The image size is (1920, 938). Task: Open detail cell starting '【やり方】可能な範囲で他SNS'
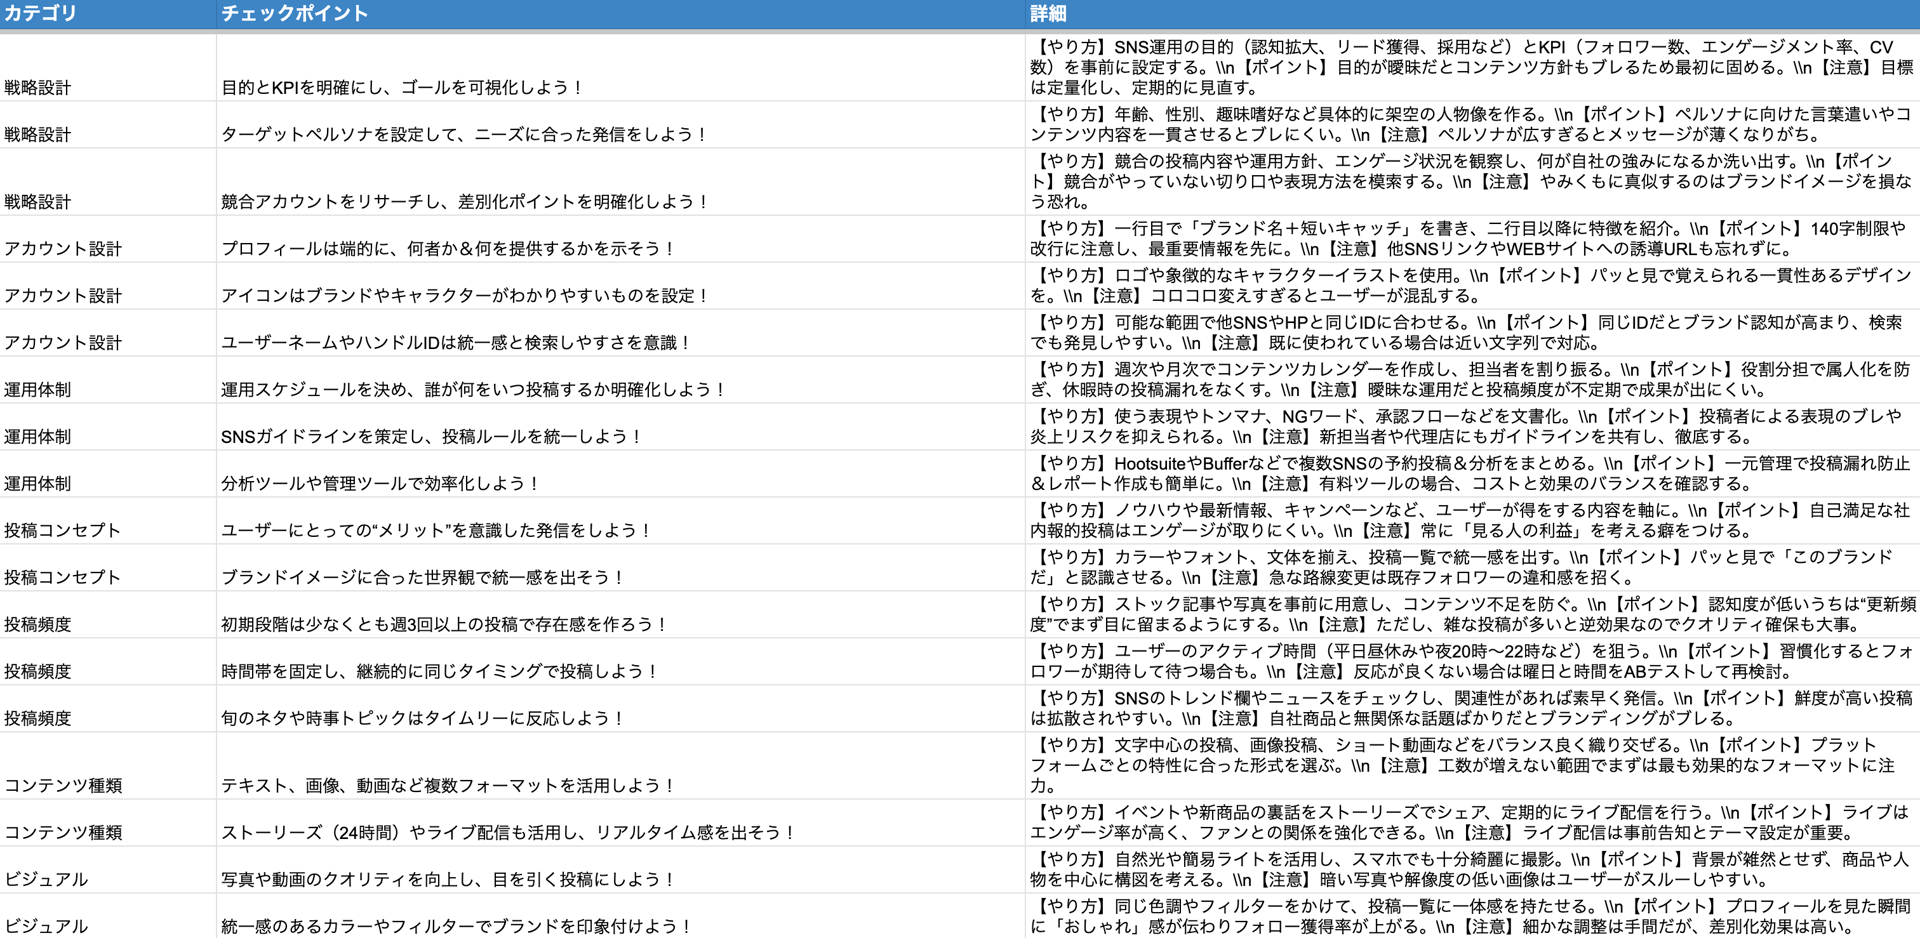(x=1473, y=333)
